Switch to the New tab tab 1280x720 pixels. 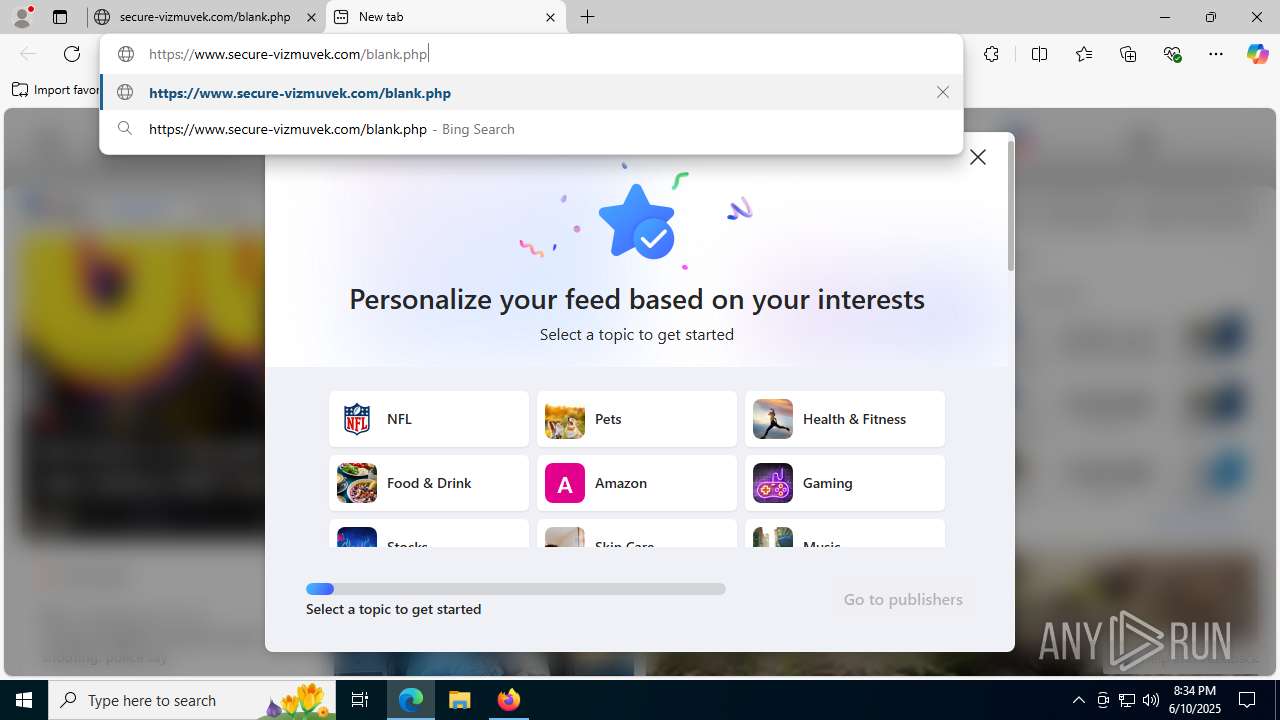tap(445, 17)
